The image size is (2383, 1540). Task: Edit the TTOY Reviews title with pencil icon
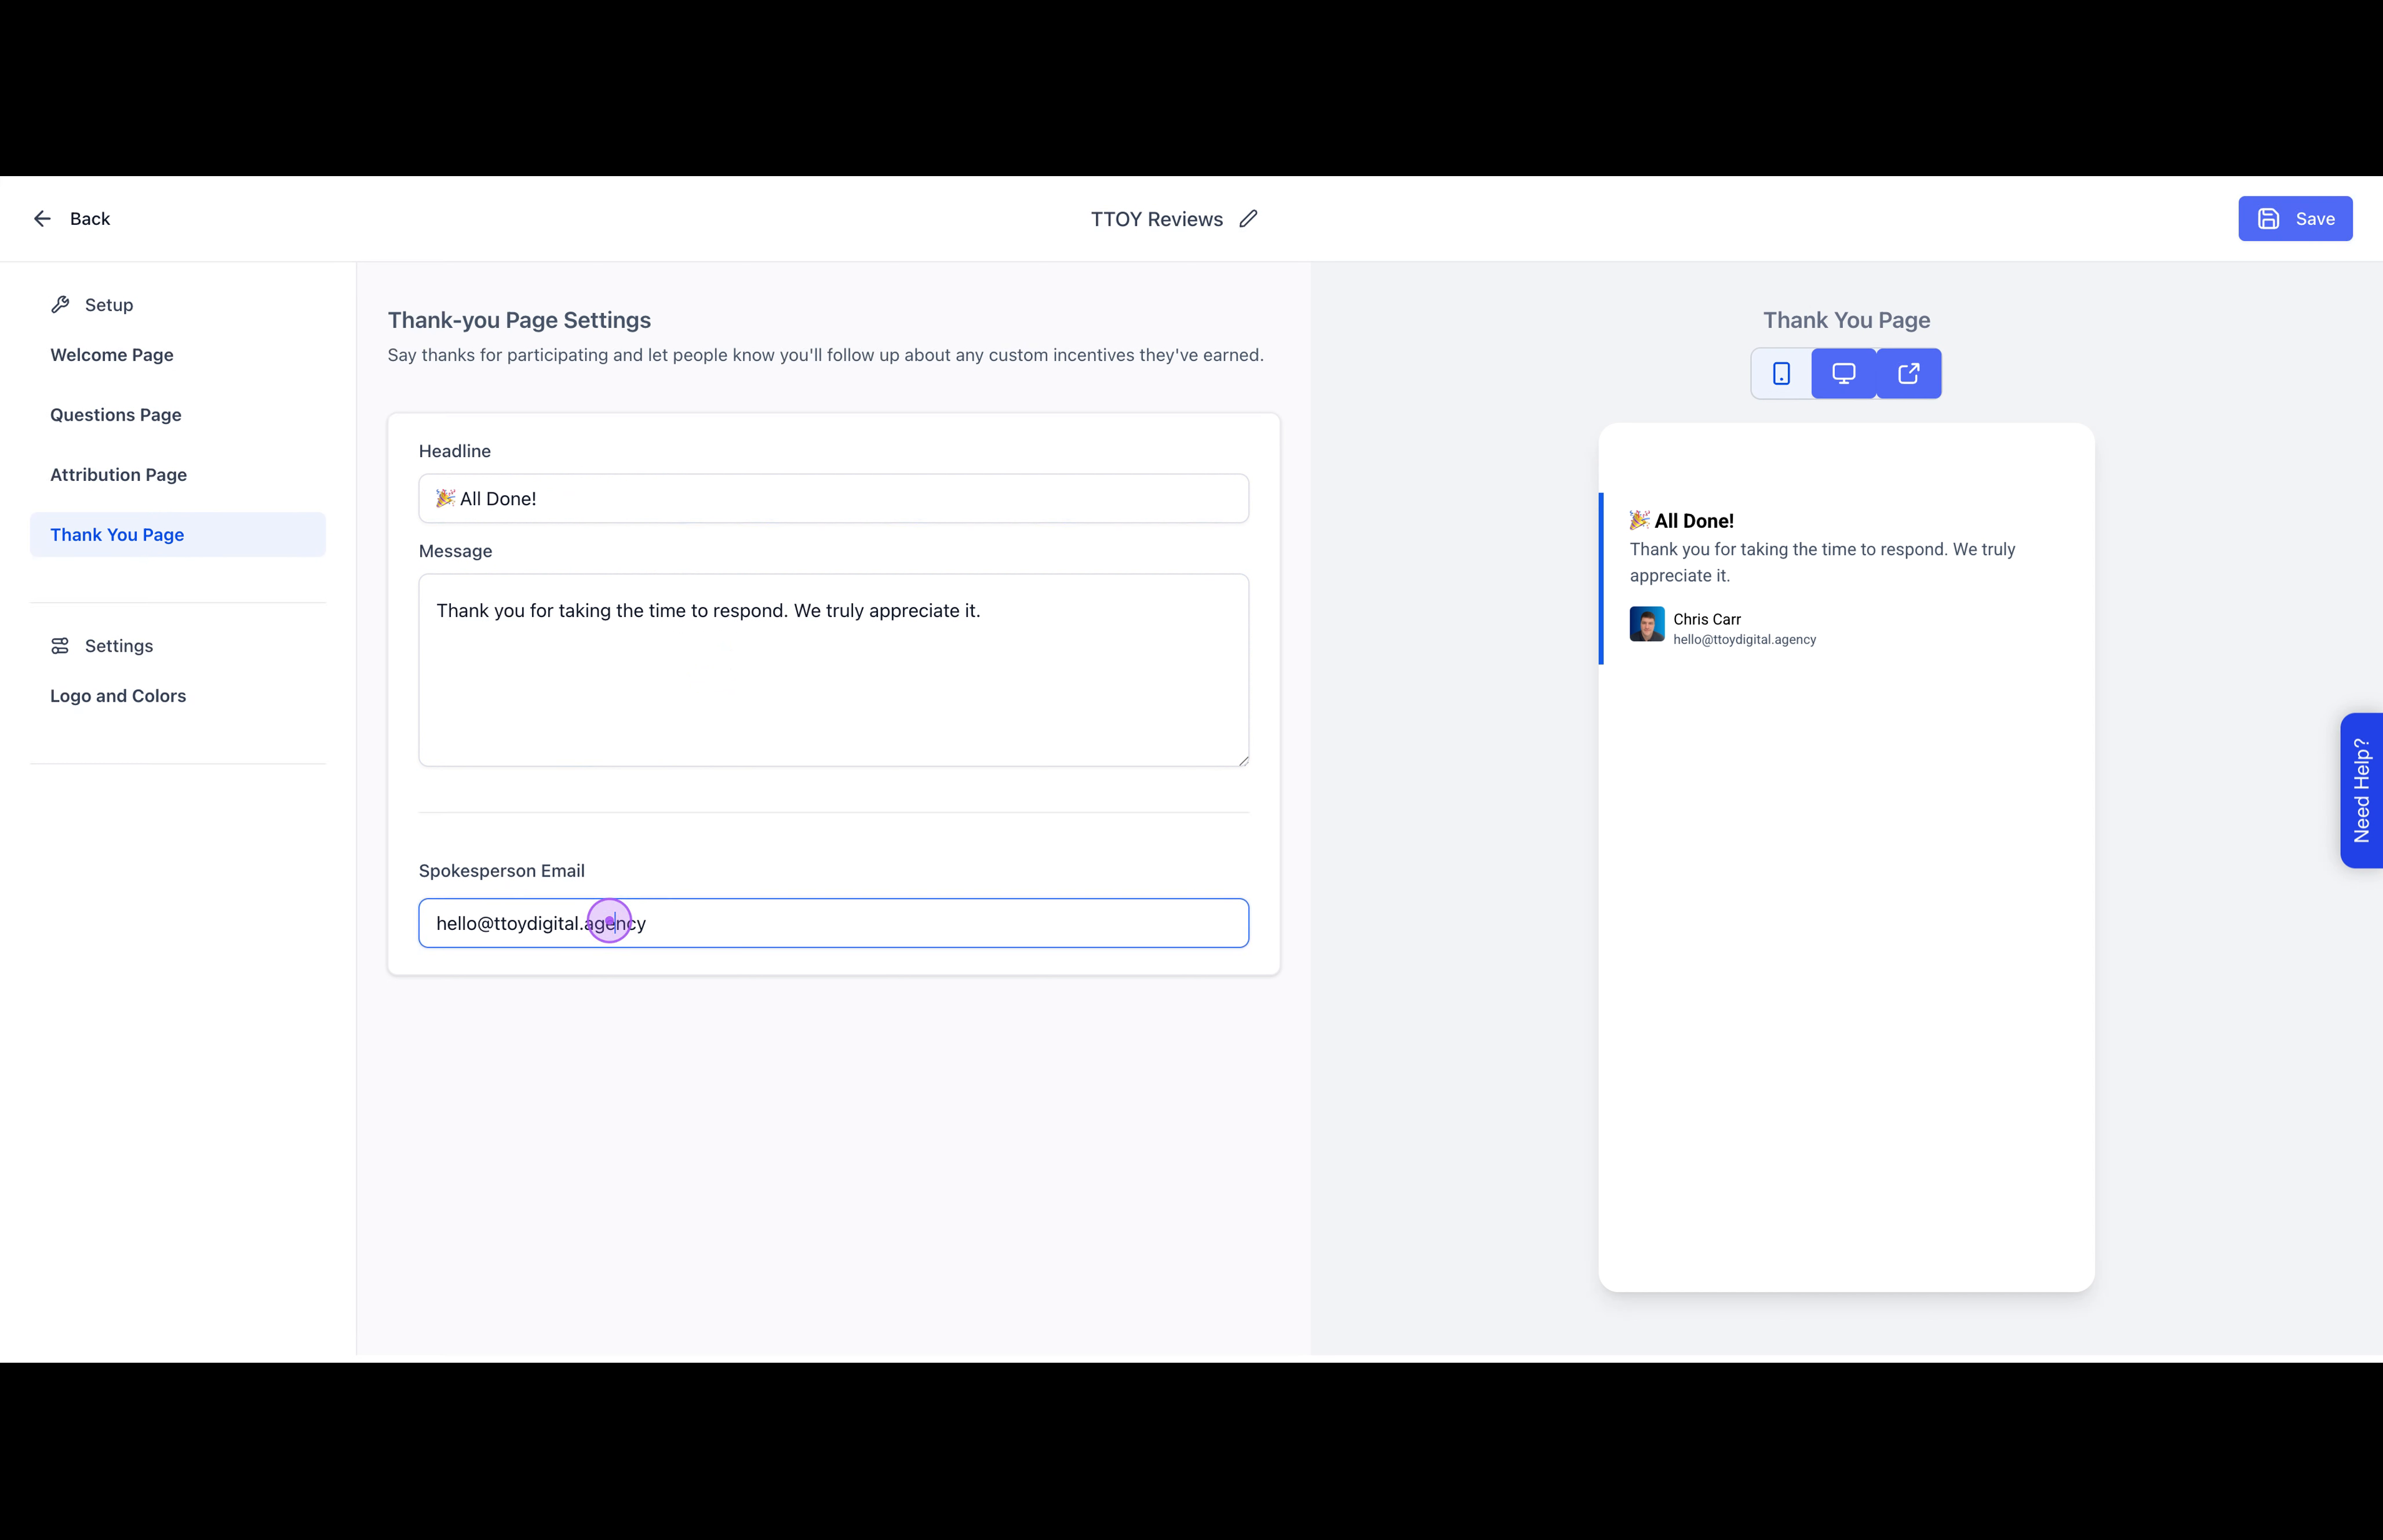point(1248,219)
